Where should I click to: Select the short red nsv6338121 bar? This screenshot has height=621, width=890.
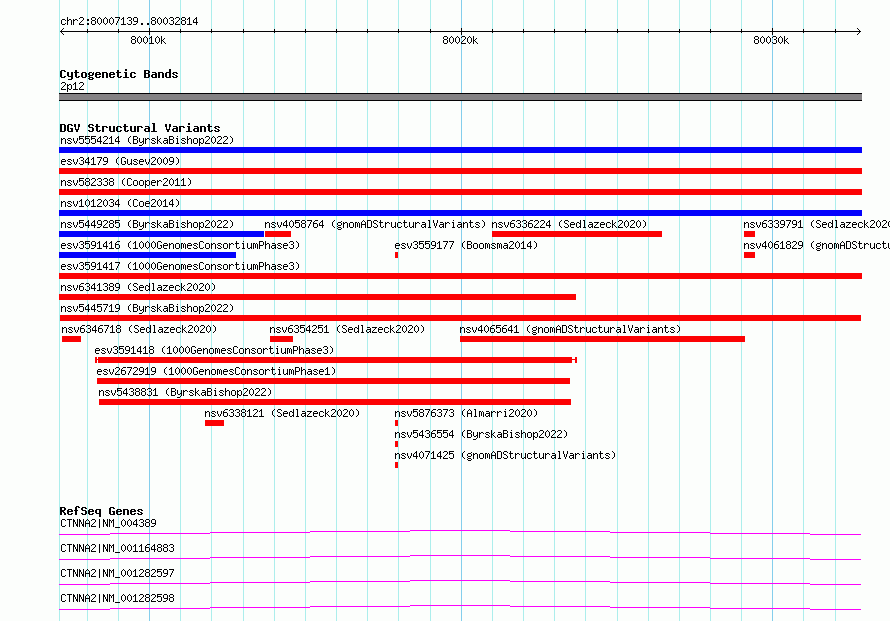pos(215,423)
